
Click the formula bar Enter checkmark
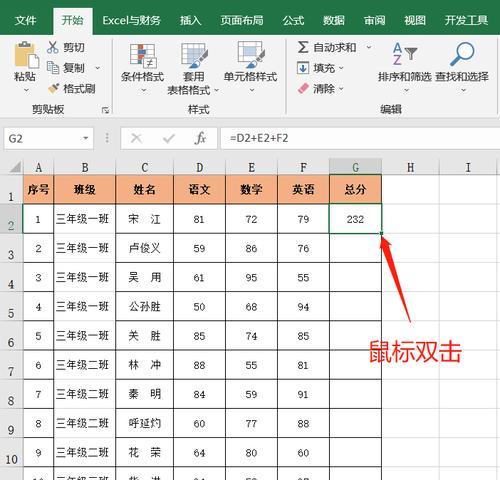pyautogui.click(x=169, y=138)
